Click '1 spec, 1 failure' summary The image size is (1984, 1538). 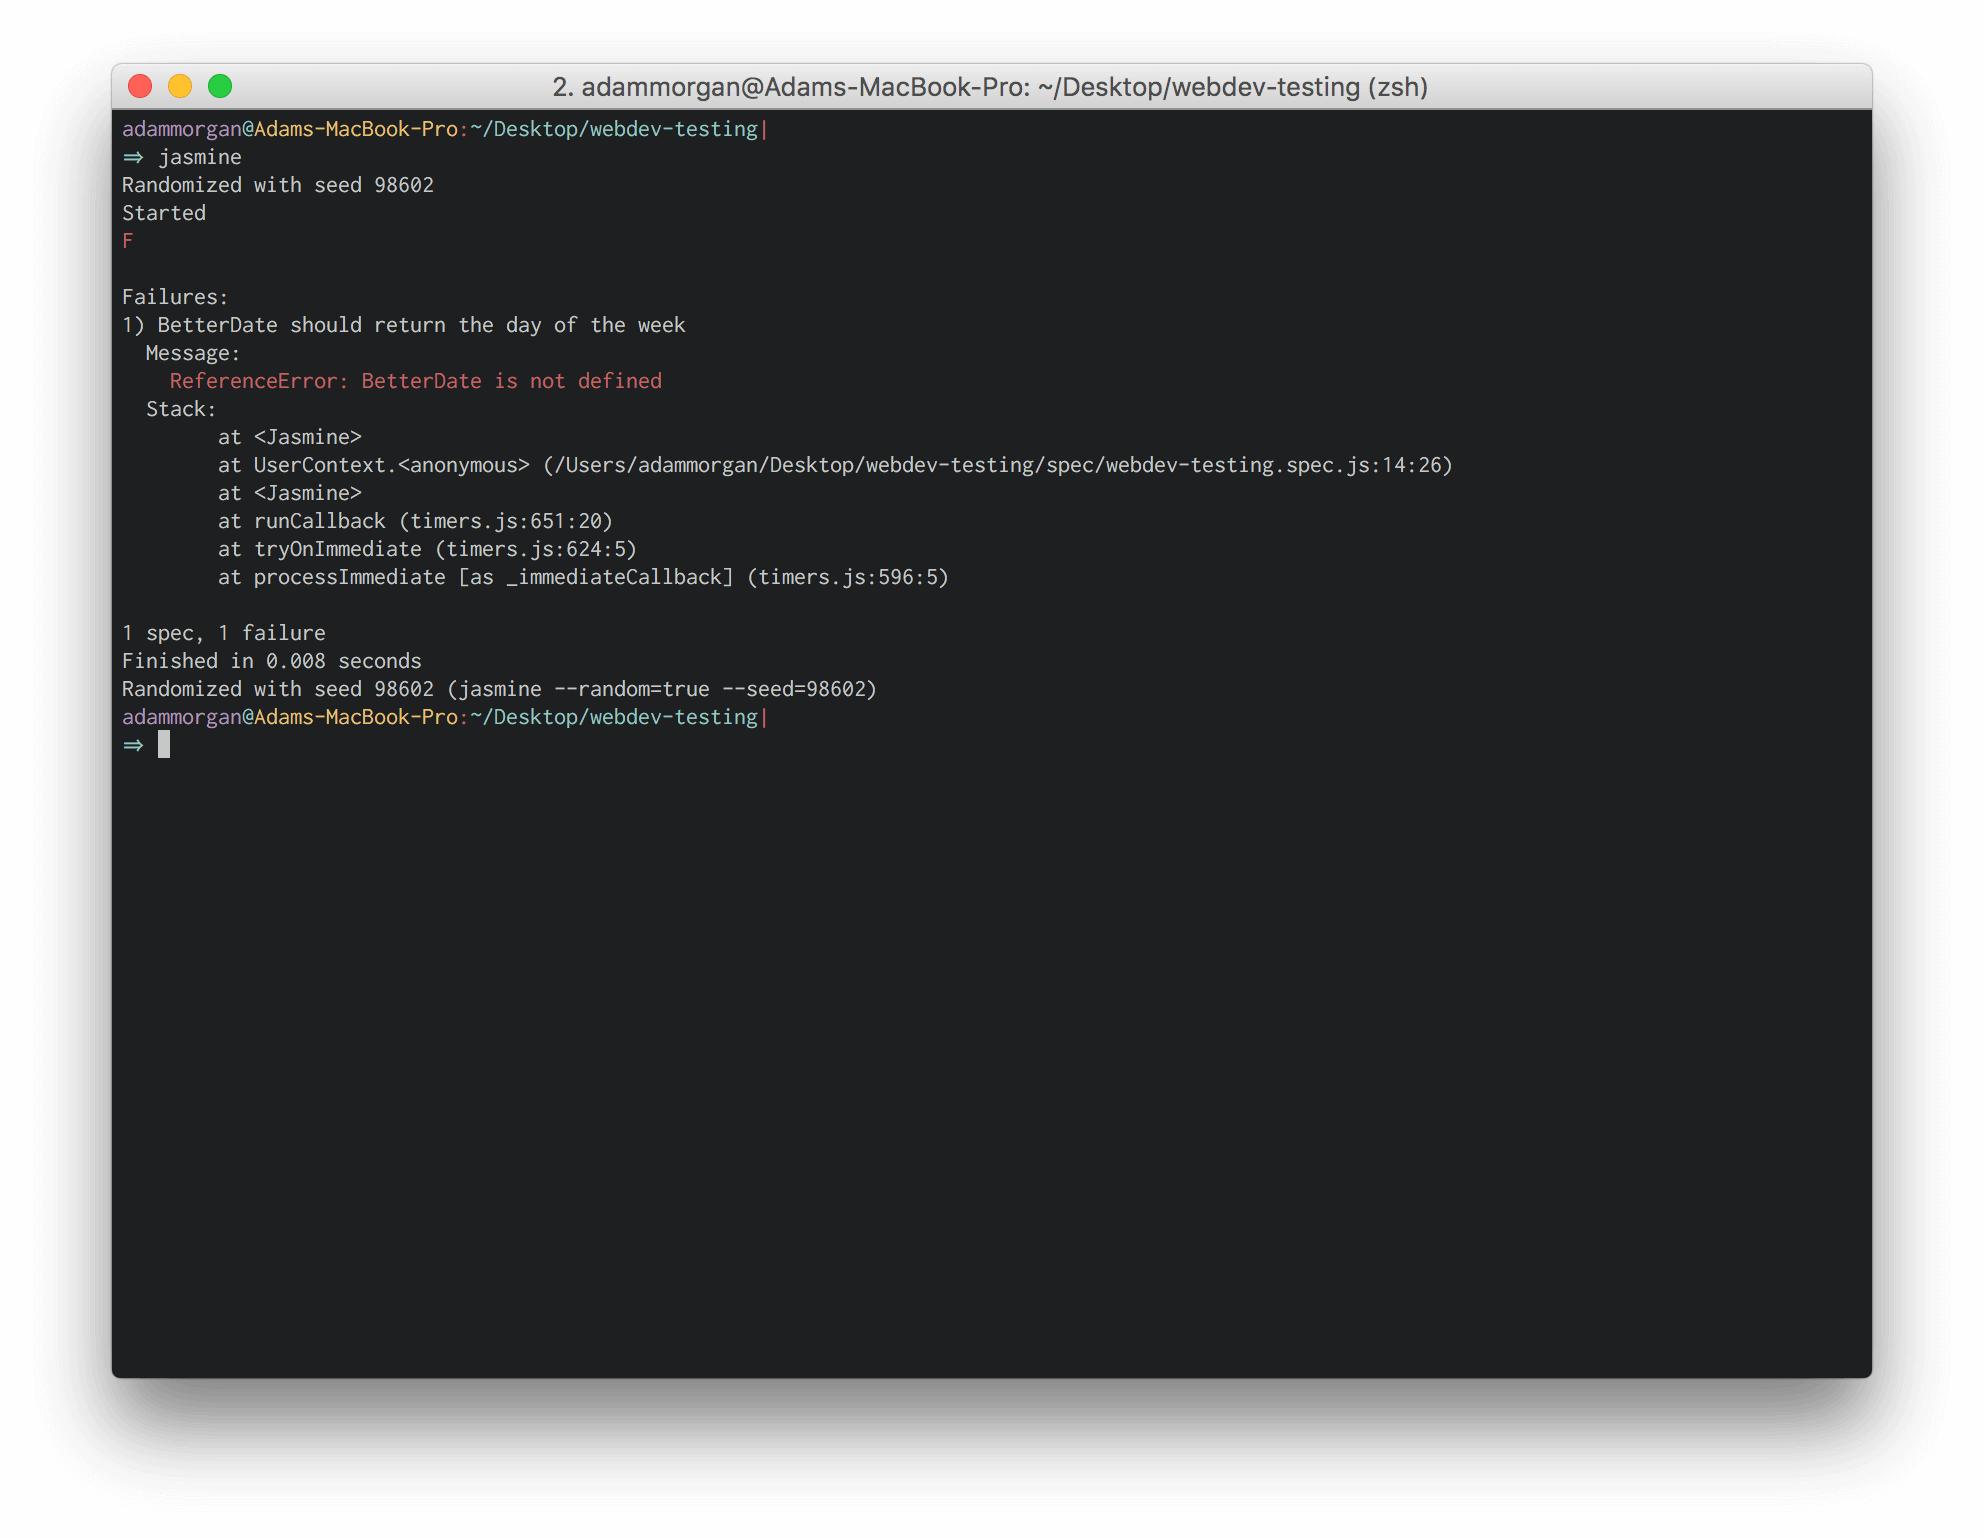tap(224, 633)
